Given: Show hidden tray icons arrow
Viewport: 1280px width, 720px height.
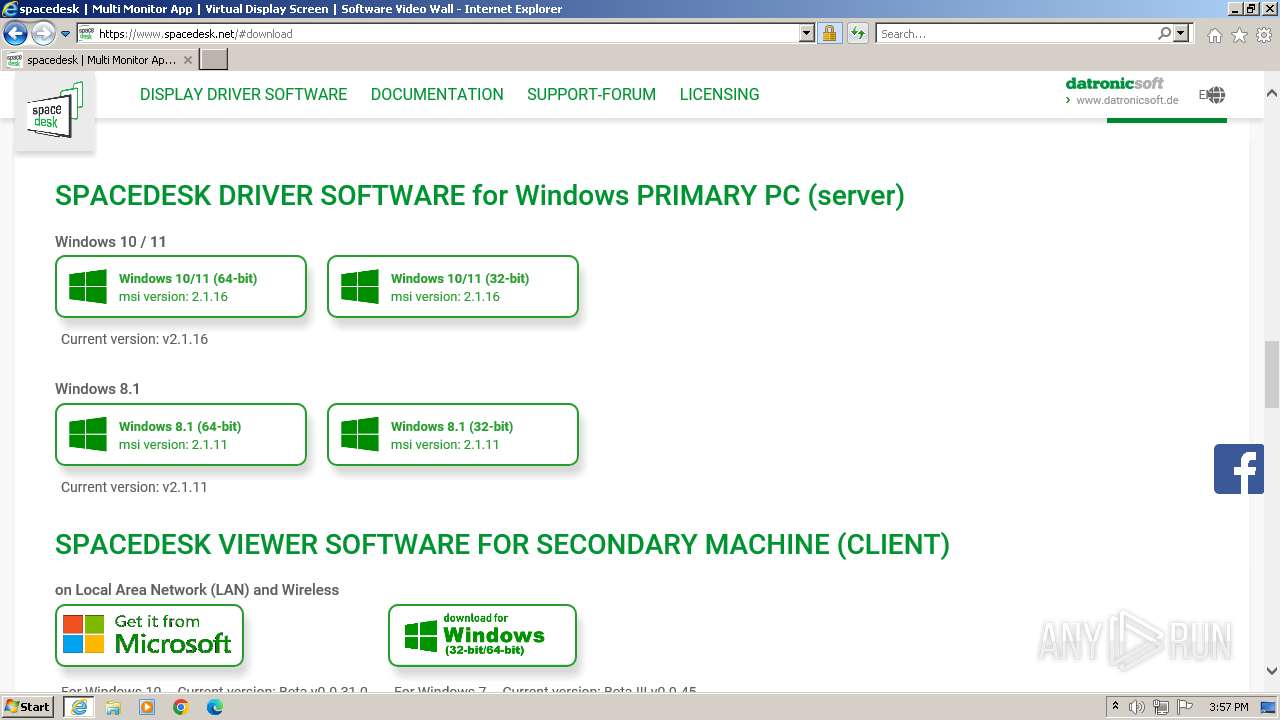Looking at the screenshot, I should pyautogui.click(x=1115, y=707).
